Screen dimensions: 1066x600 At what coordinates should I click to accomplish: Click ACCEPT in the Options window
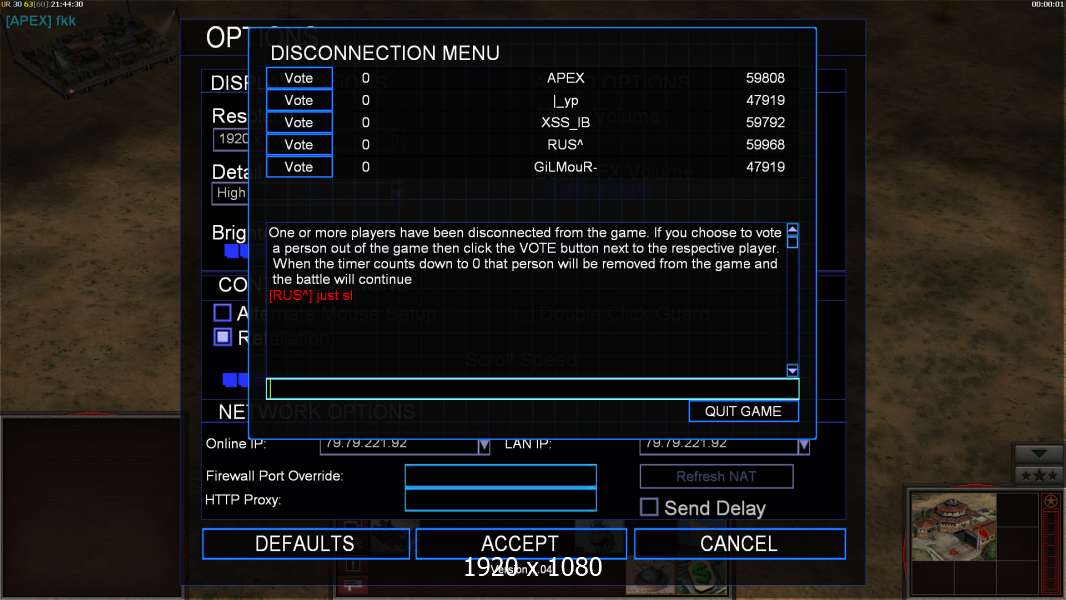pos(520,544)
